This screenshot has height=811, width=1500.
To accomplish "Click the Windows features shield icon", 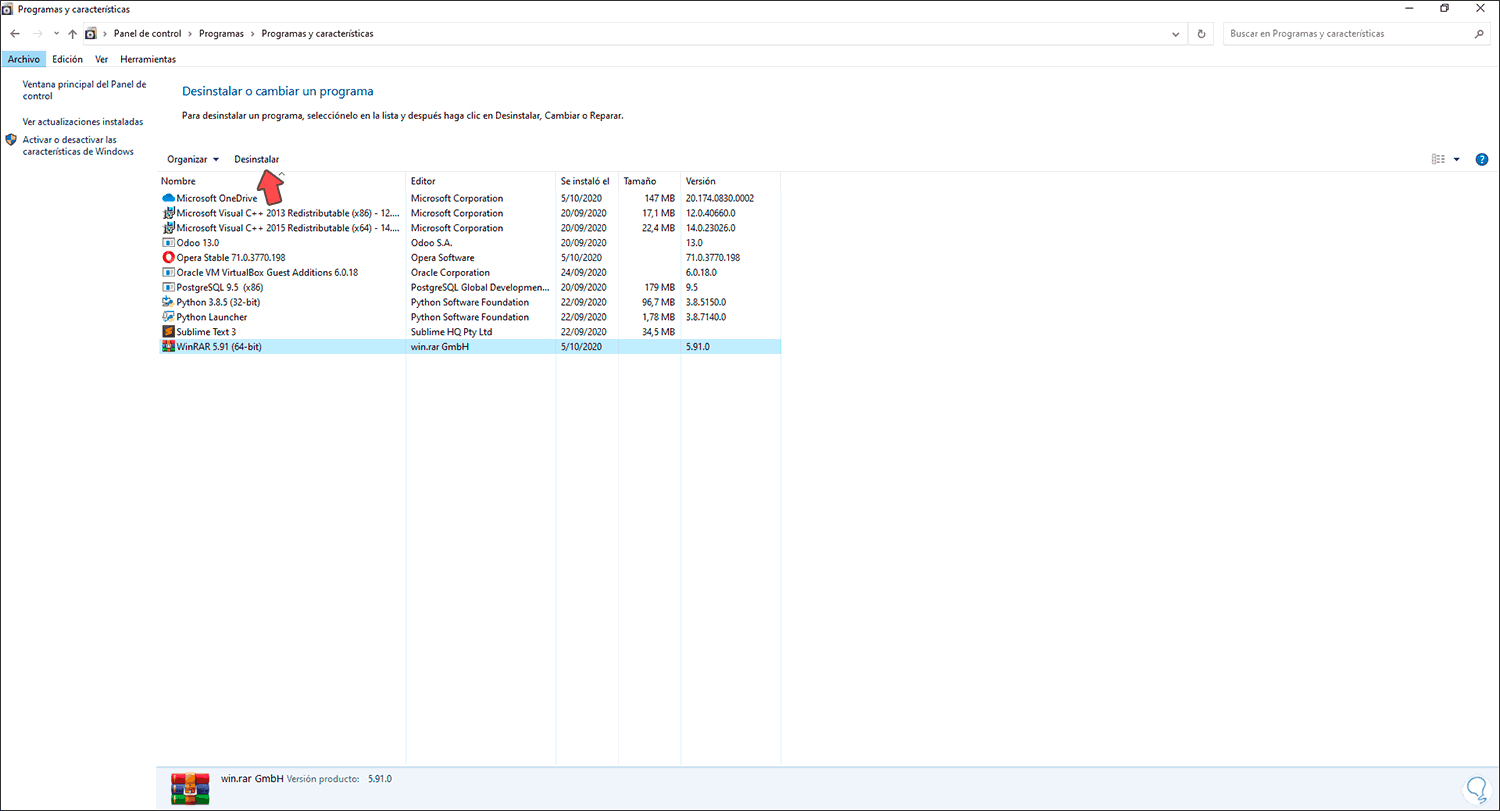I will (11, 140).
